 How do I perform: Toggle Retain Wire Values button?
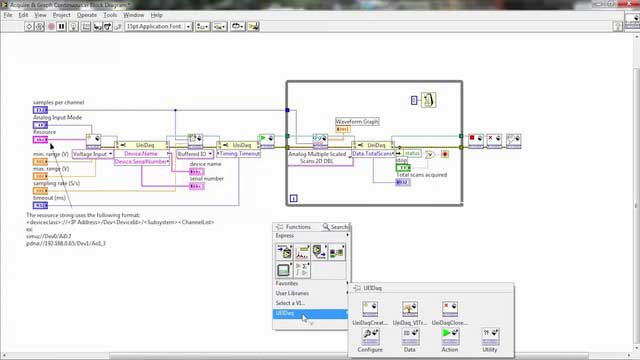tap(86, 27)
